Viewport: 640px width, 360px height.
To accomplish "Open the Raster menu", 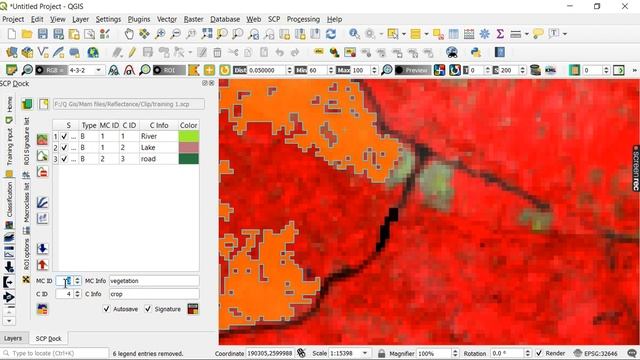I will point(193,19).
